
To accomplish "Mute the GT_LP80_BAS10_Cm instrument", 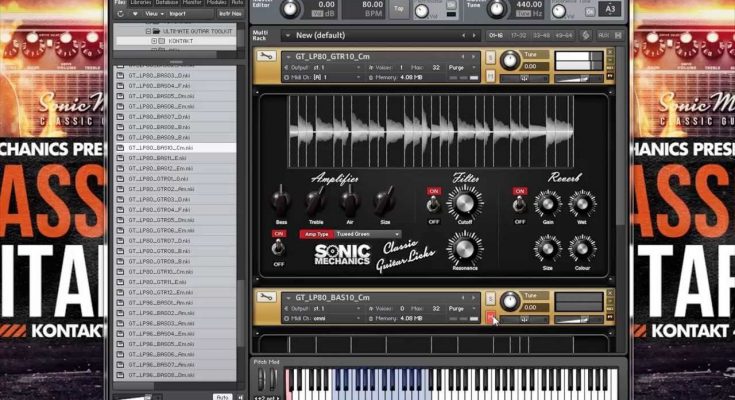I will pos(490,317).
